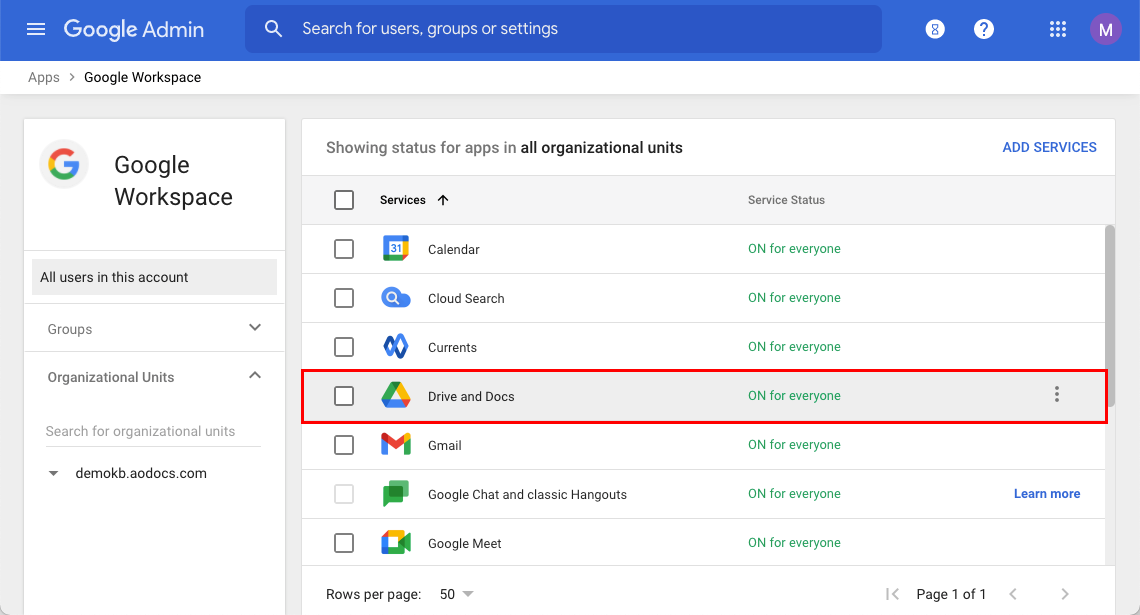Collapse the Organizational Units section
1140x615 pixels.
click(x=255, y=376)
